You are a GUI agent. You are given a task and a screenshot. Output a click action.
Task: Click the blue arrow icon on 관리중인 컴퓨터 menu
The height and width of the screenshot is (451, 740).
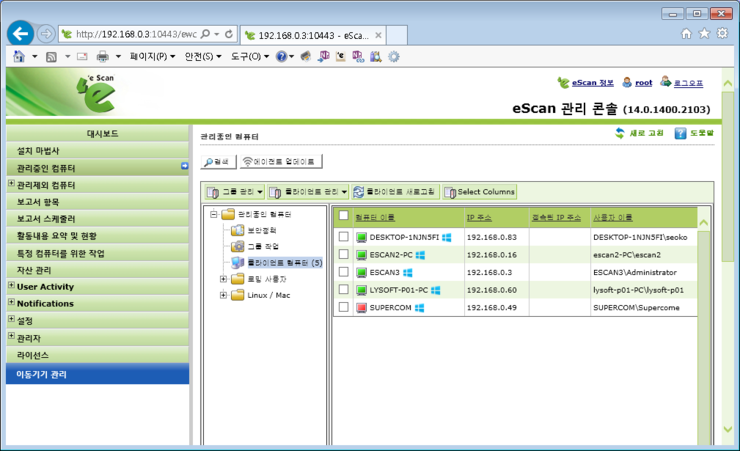(185, 166)
